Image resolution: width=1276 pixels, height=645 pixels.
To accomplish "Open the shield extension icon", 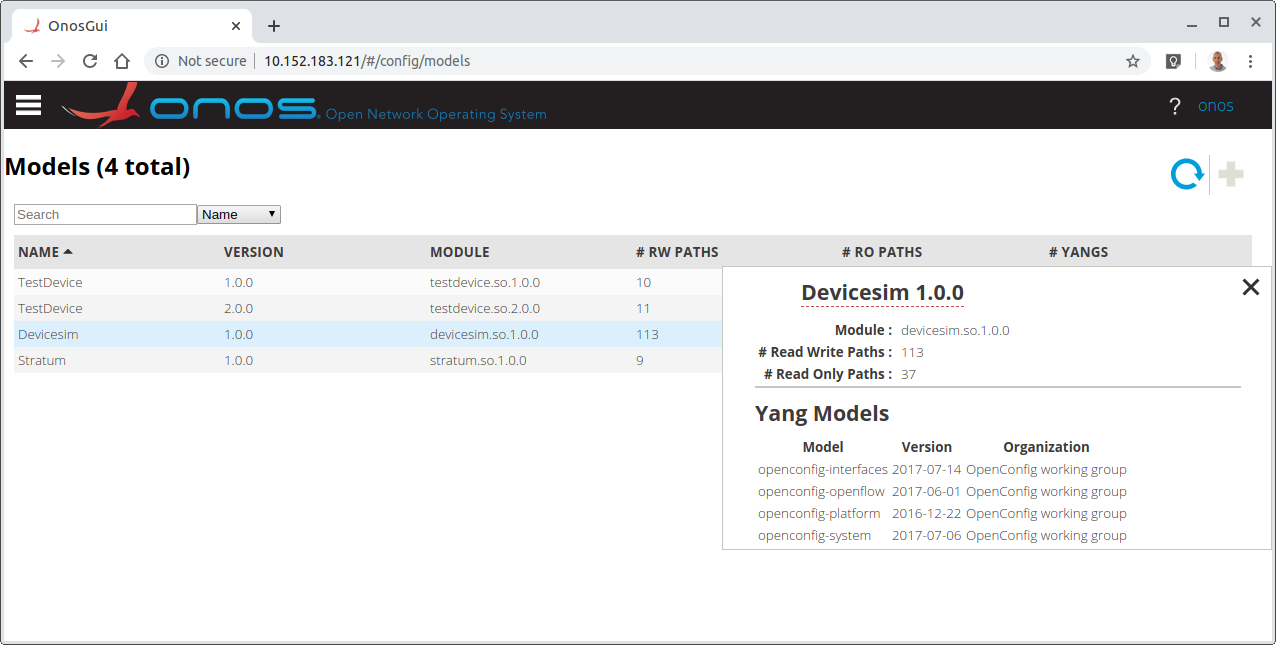I will [x=1174, y=61].
